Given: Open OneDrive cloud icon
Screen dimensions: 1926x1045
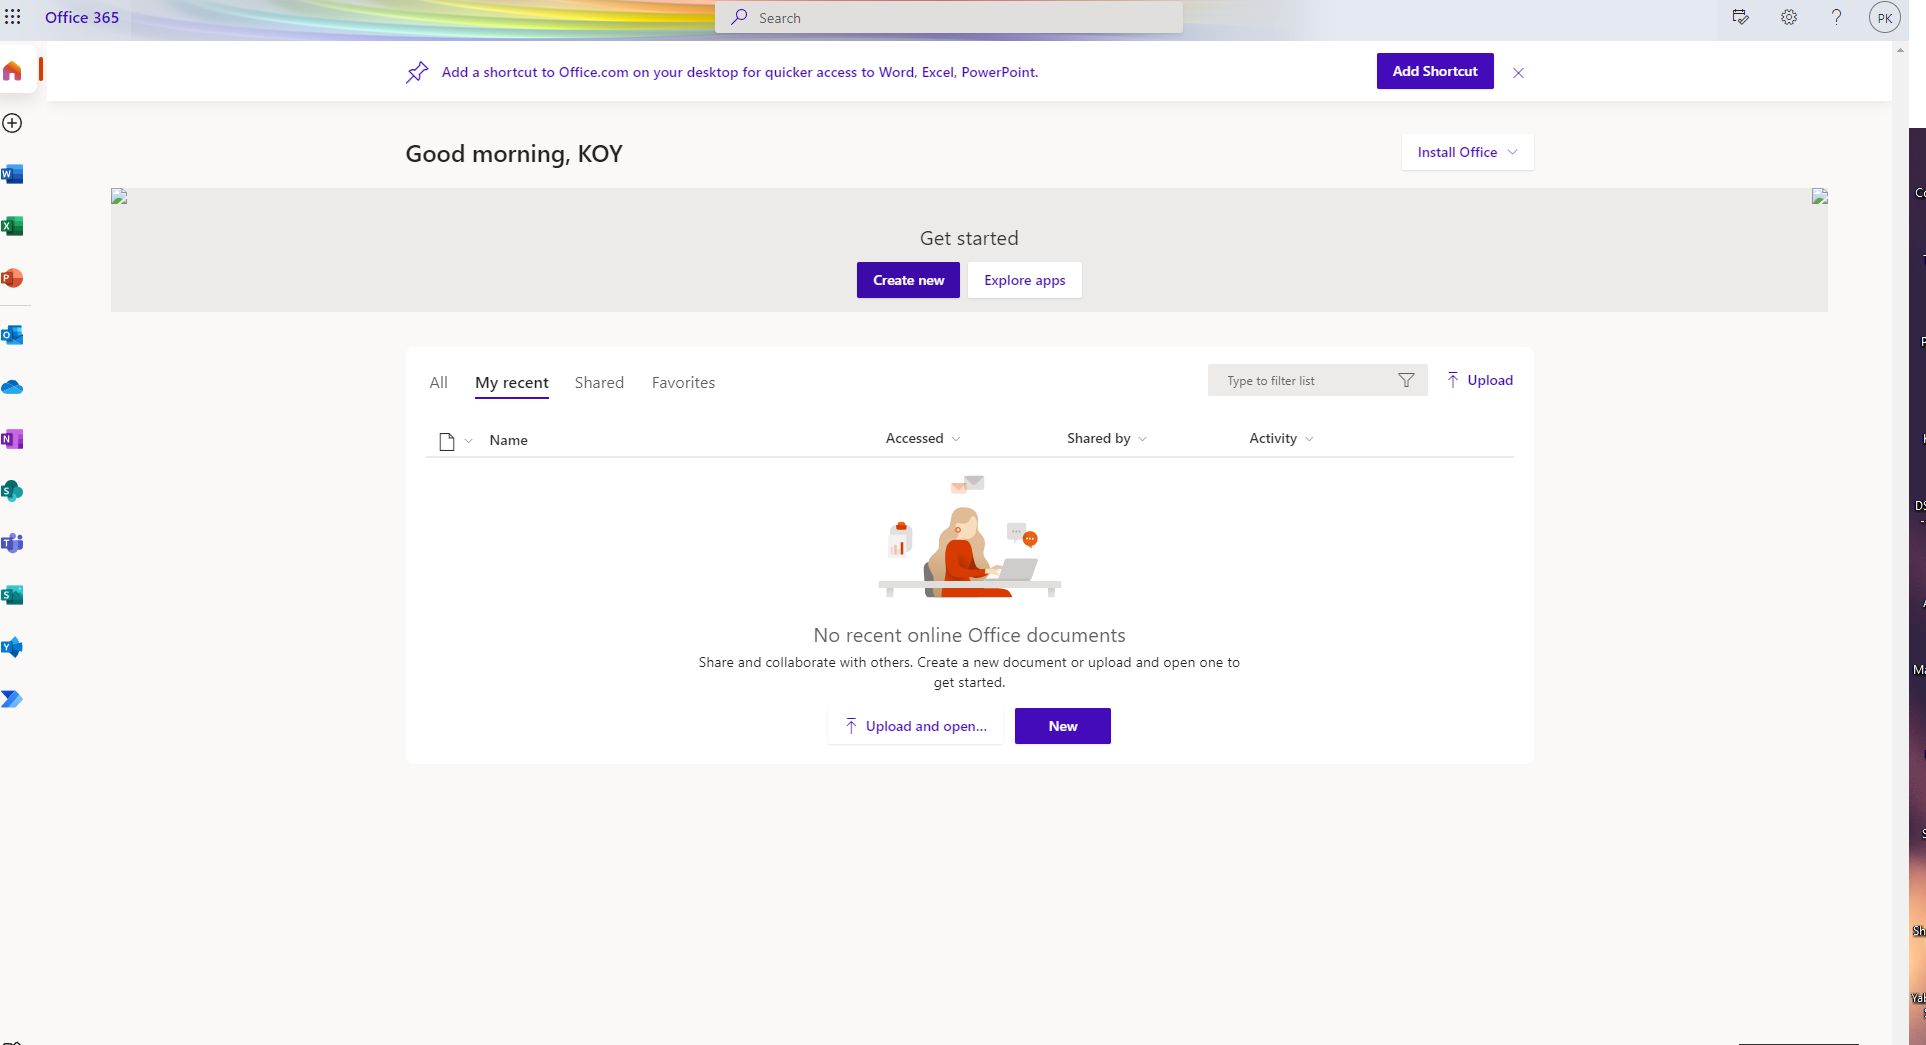Looking at the screenshot, I should pyautogui.click(x=13, y=387).
